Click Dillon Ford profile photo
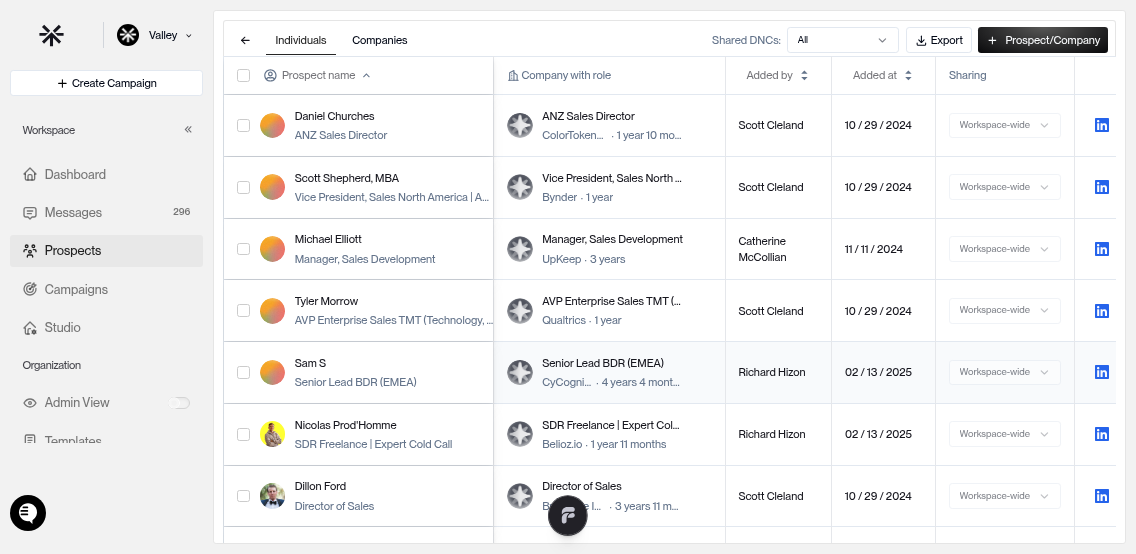The height and width of the screenshot is (554, 1136). (x=272, y=496)
